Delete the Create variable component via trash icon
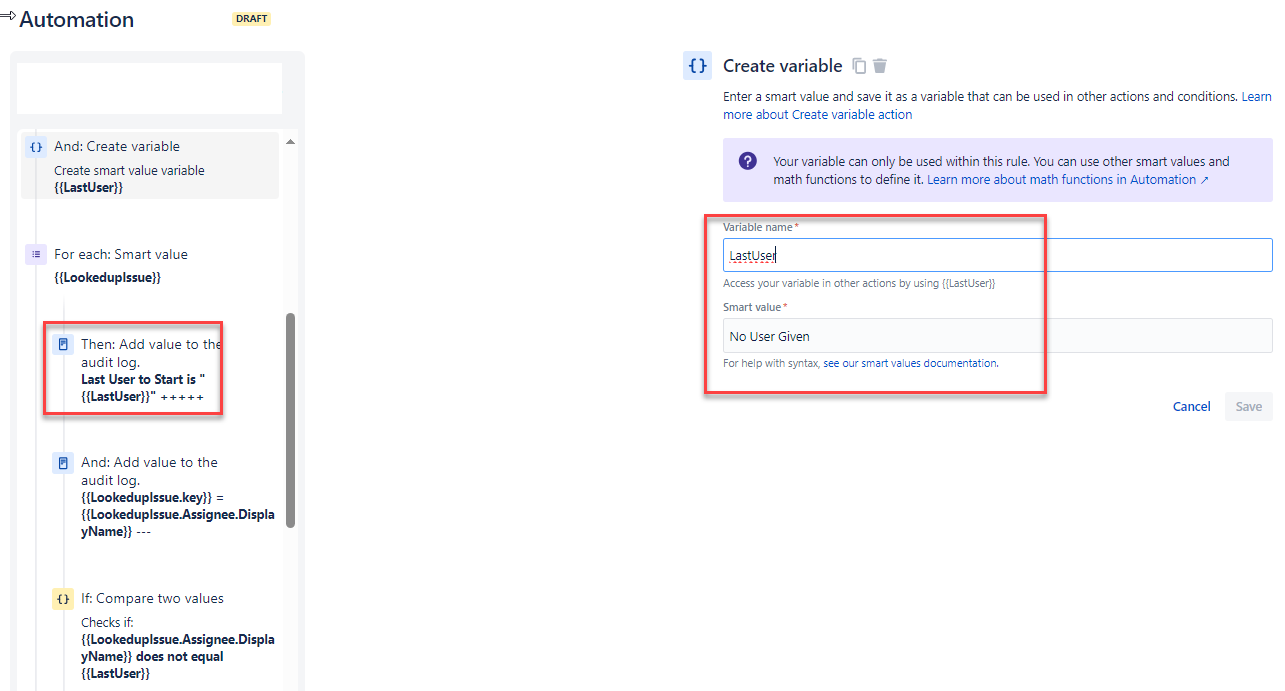Viewport: 1285px width, 691px height. click(880, 66)
